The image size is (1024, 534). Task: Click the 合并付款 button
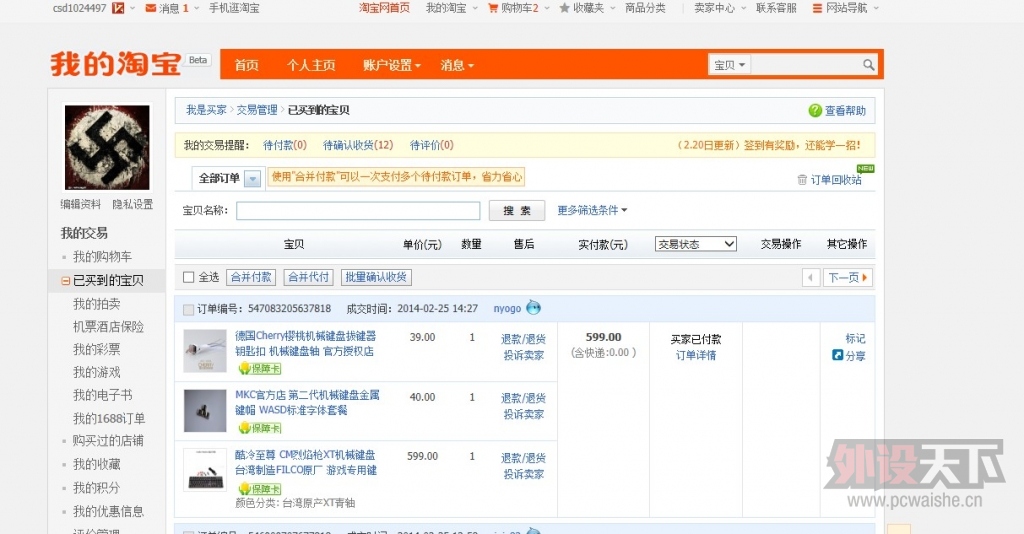(x=251, y=277)
